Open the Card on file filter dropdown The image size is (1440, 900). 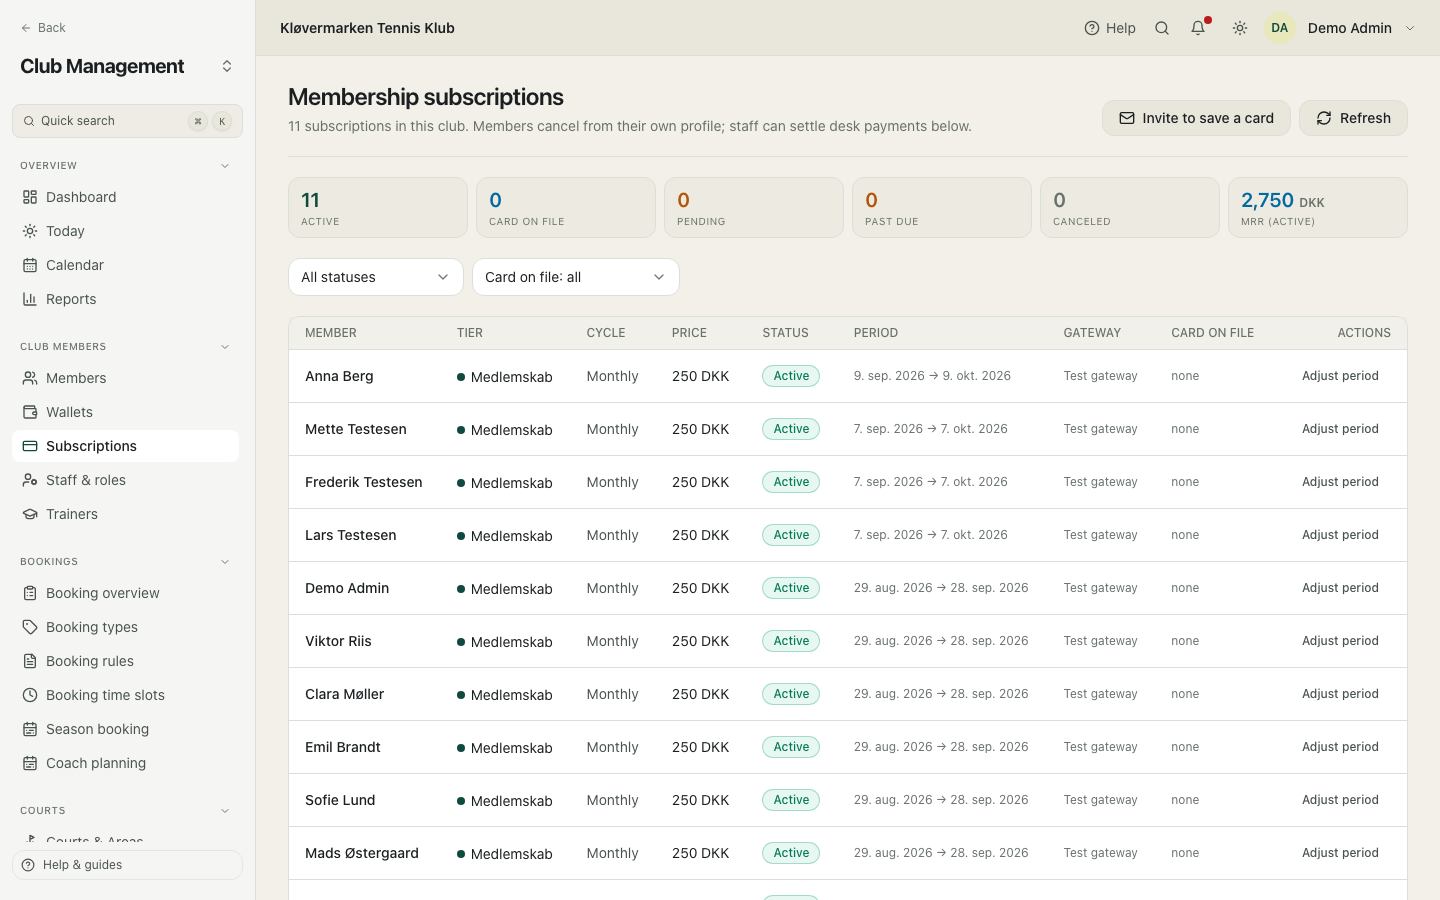(x=576, y=277)
